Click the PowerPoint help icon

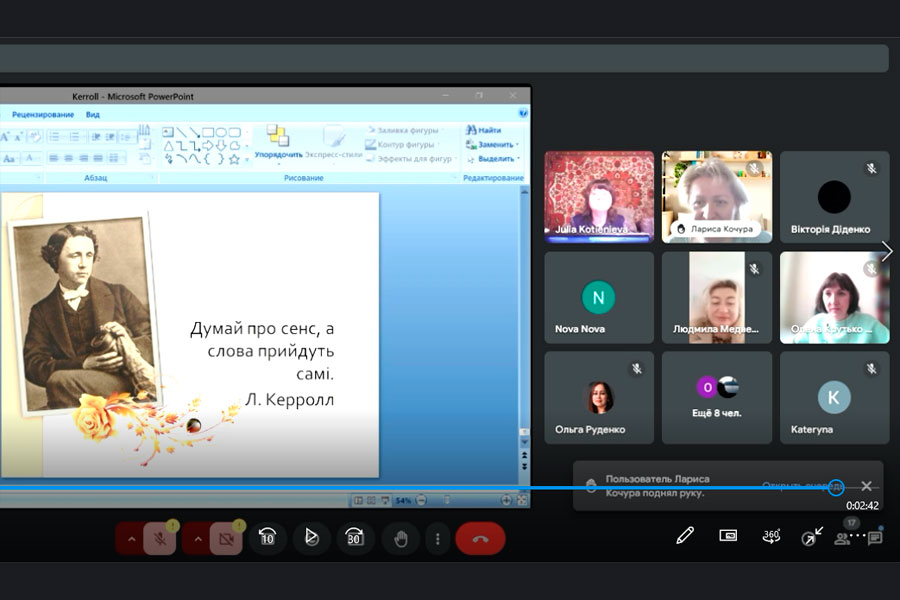(x=523, y=113)
